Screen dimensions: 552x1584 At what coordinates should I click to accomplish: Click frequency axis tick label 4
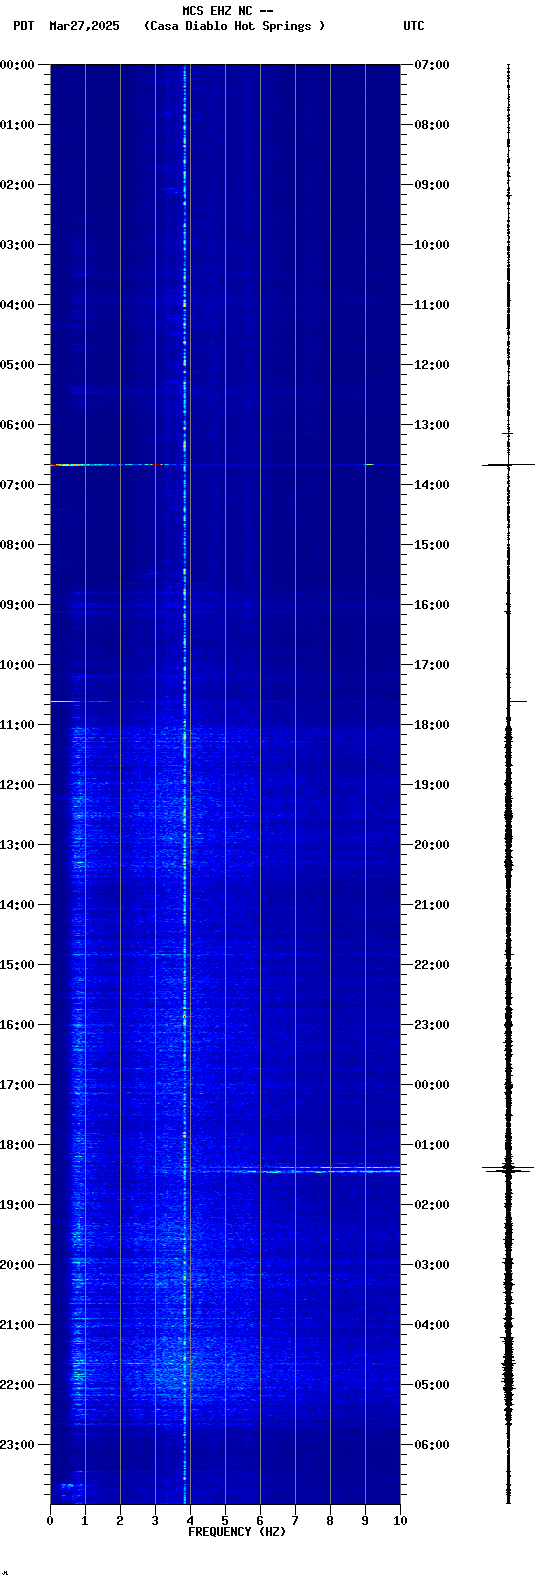(190, 1521)
